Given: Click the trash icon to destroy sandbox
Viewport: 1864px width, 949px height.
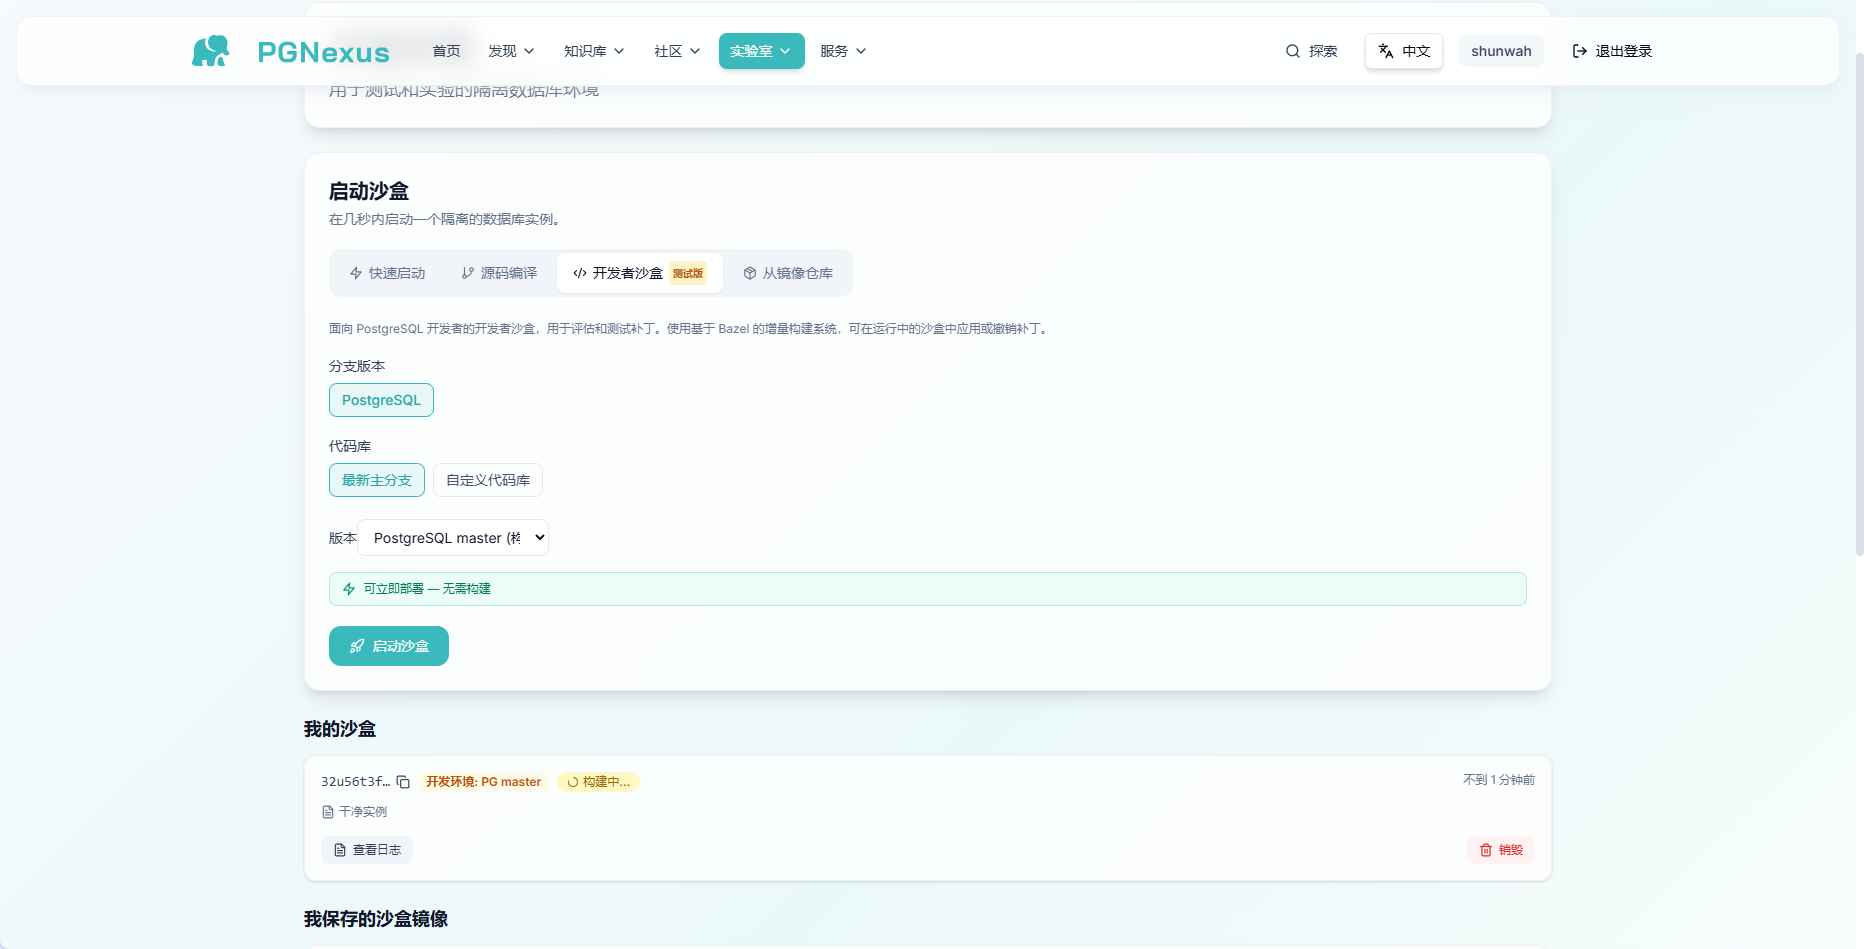Looking at the screenshot, I should [x=1486, y=850].
